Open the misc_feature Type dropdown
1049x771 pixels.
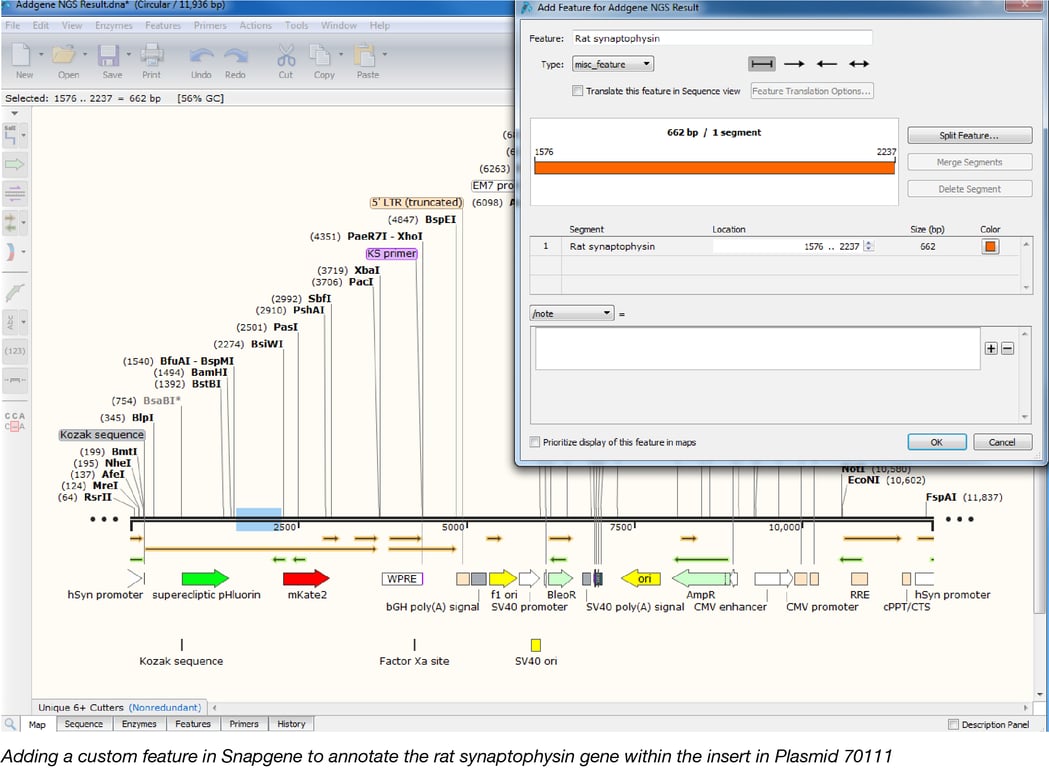point(612,63)
